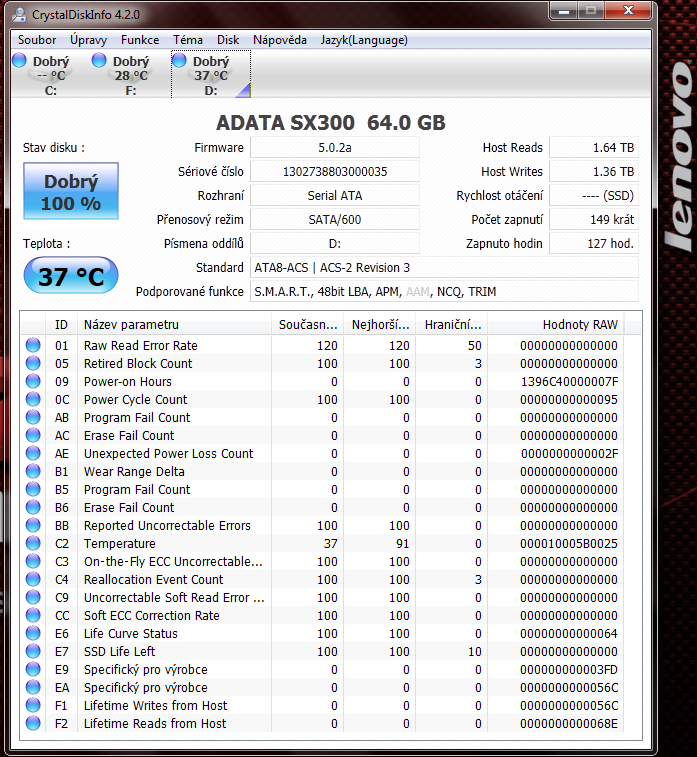Select the F: drive status orb

99,61
